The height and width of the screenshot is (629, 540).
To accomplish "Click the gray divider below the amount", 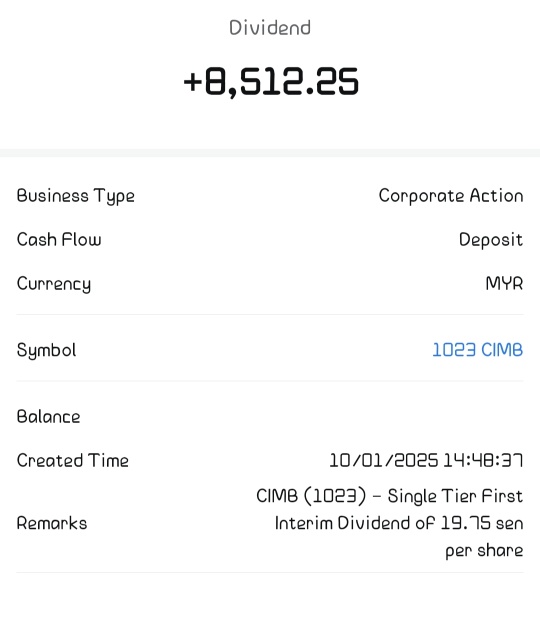I will pyautogui.click(x=270, y=153).
